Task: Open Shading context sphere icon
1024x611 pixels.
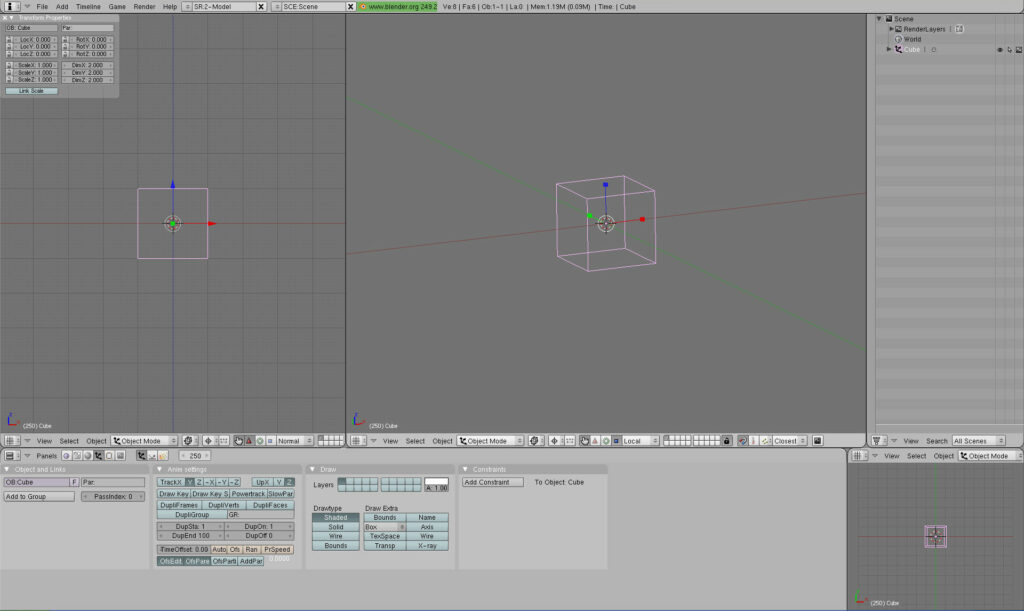Action: pos(88,456)
